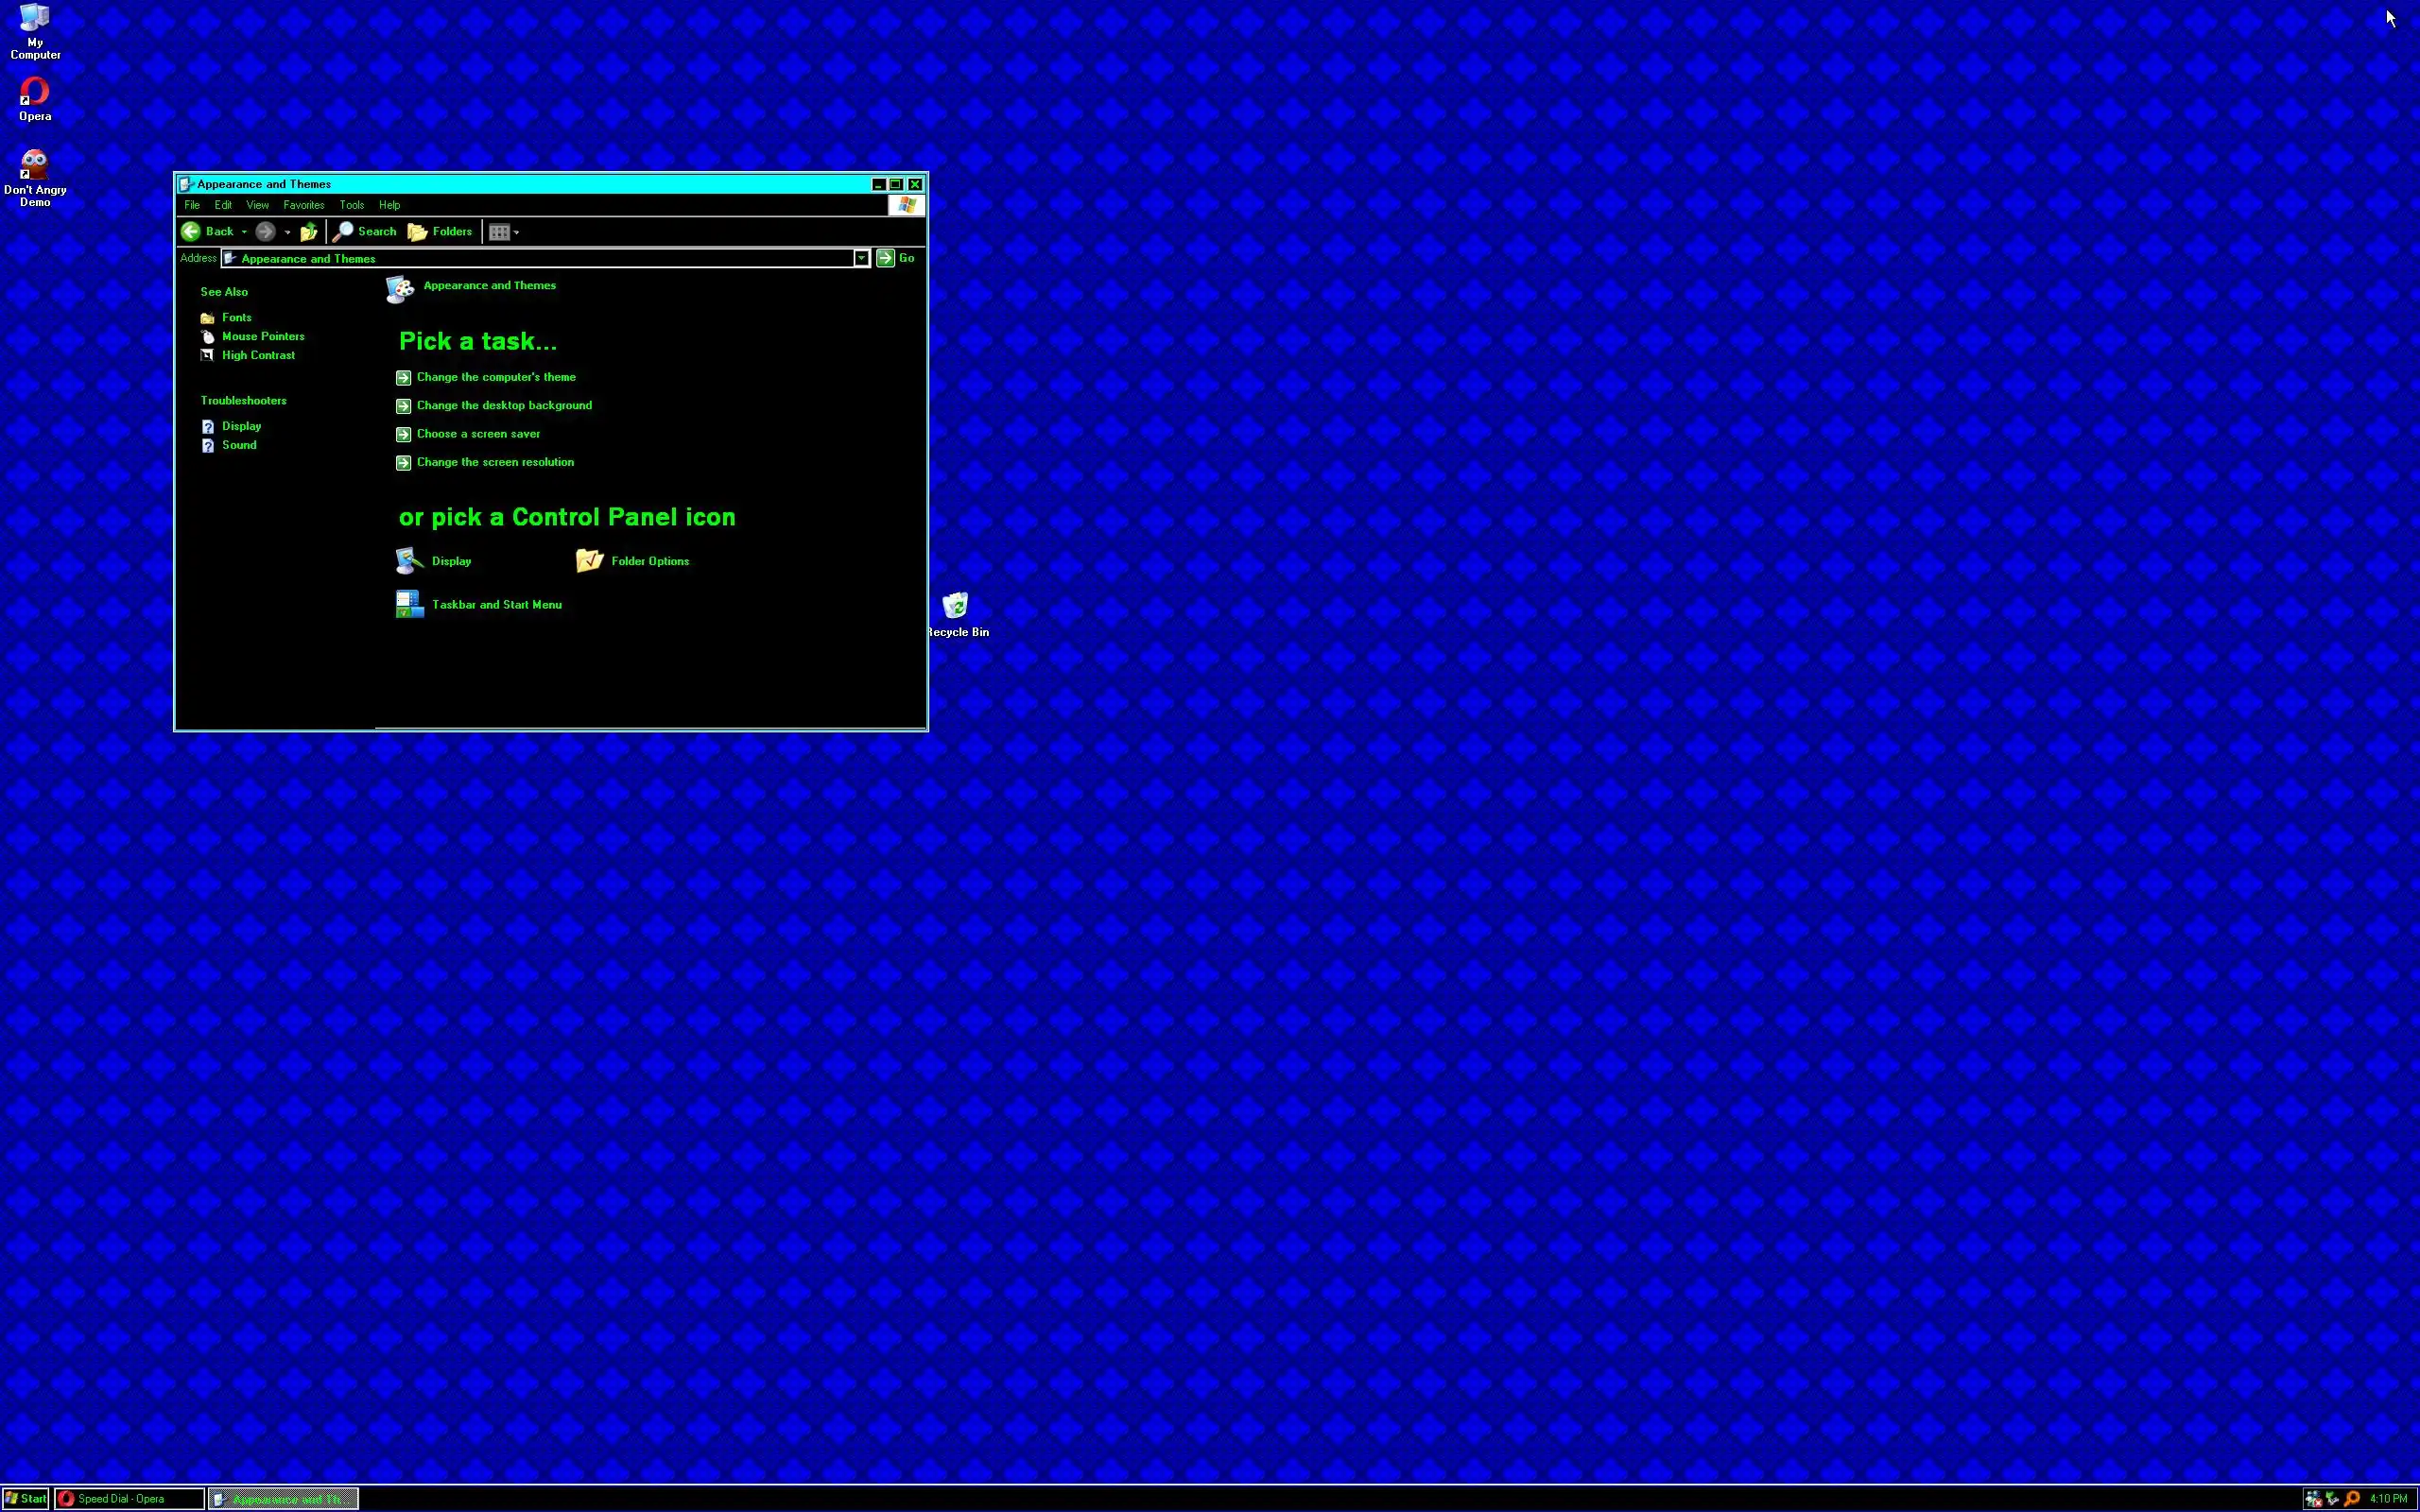Open the Display control panel icon
The height and width of the screenshot is (1512, 2420).
pos(409,561)
